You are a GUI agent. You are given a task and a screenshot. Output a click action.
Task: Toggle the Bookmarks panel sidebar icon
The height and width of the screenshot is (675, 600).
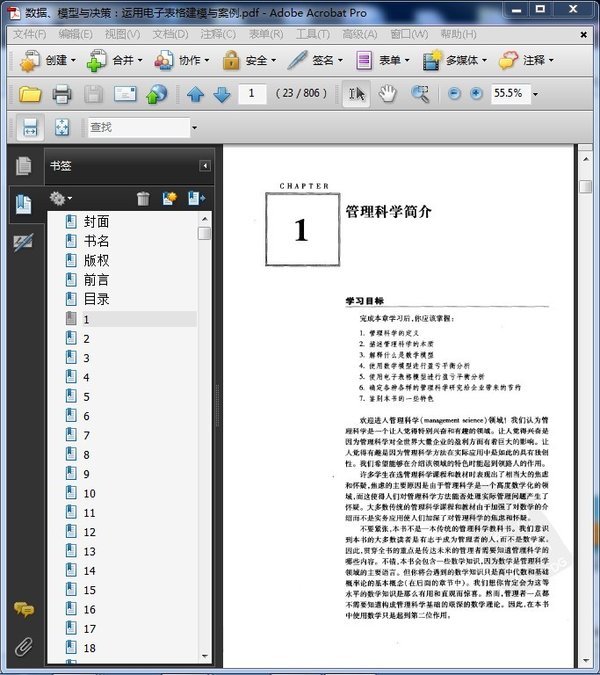pyautogui.click(x=24, y=204)
